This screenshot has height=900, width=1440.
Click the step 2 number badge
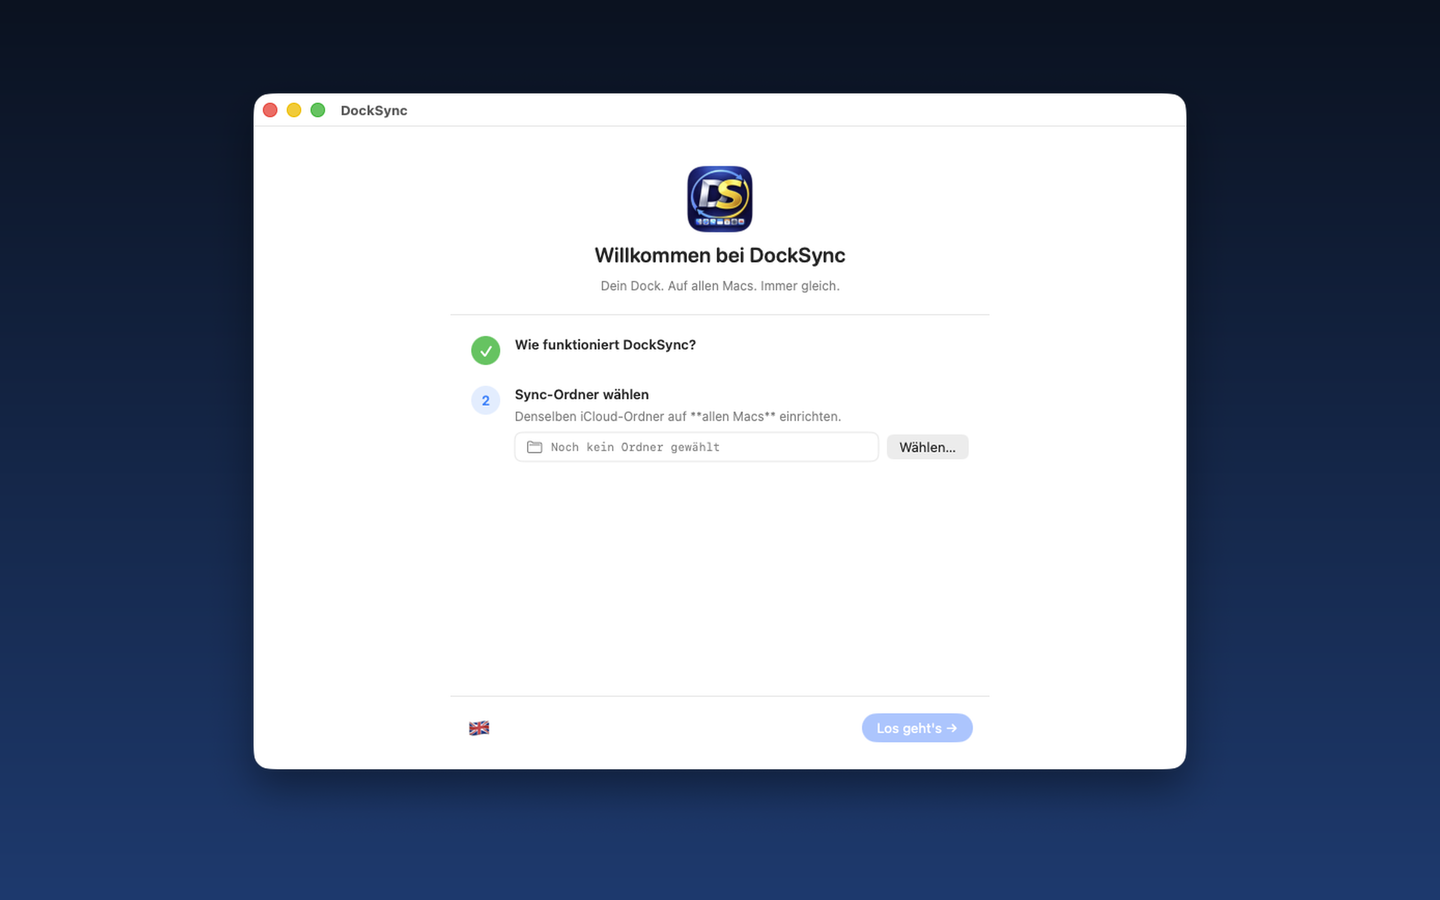(486, 400)
